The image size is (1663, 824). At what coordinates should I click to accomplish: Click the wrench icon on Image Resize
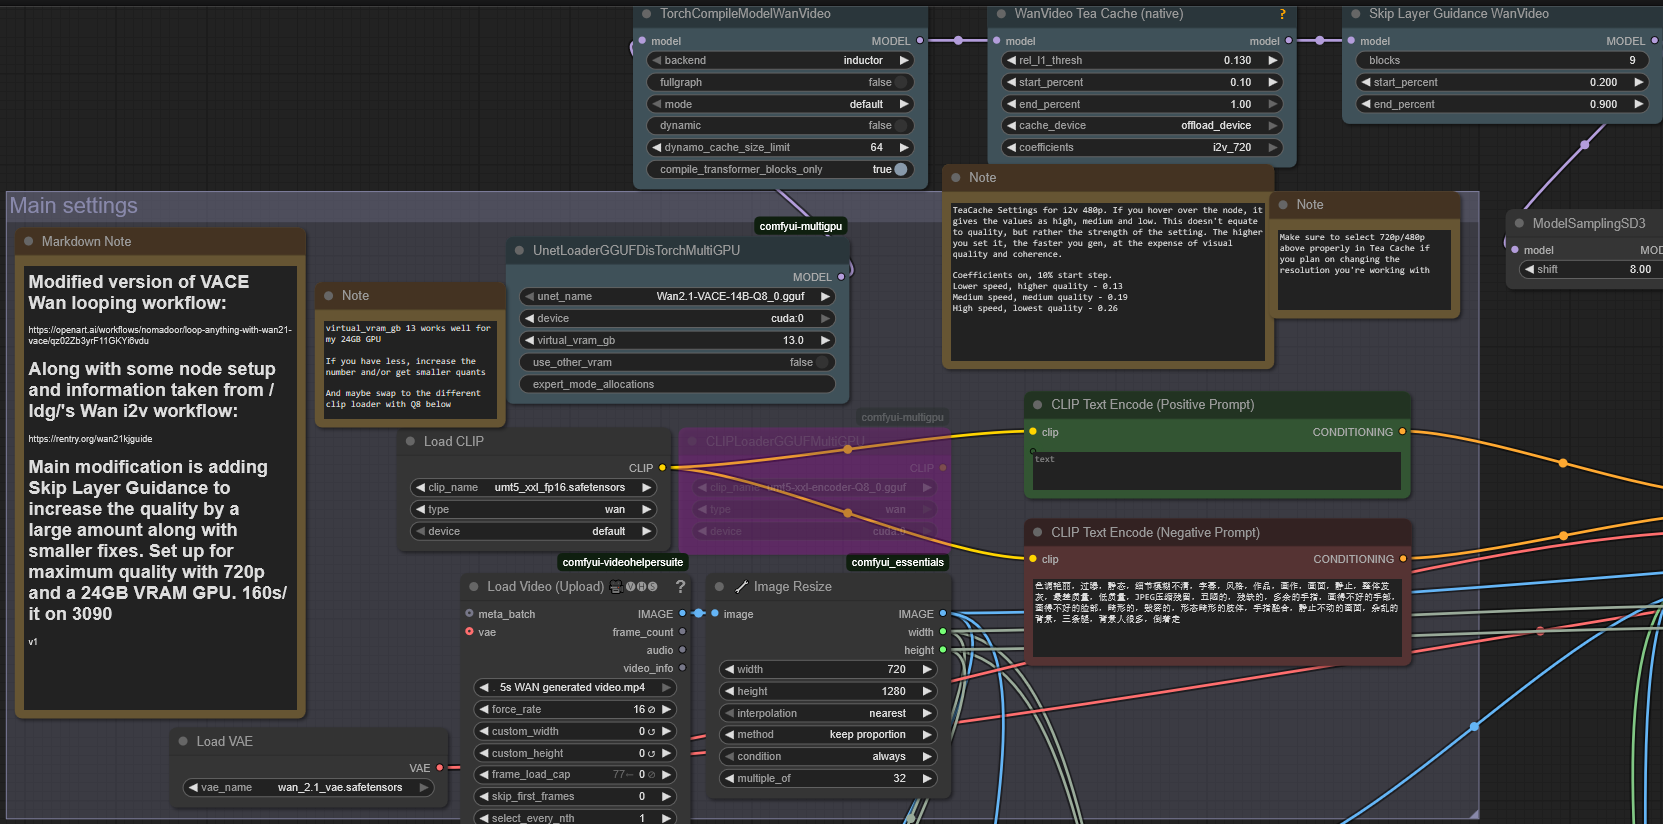[x=741, y=587]
